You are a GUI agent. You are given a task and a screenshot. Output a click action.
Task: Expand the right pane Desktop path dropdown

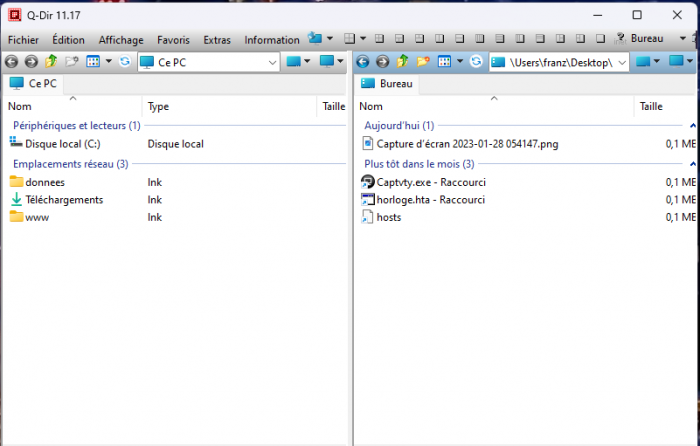point(622,62)
